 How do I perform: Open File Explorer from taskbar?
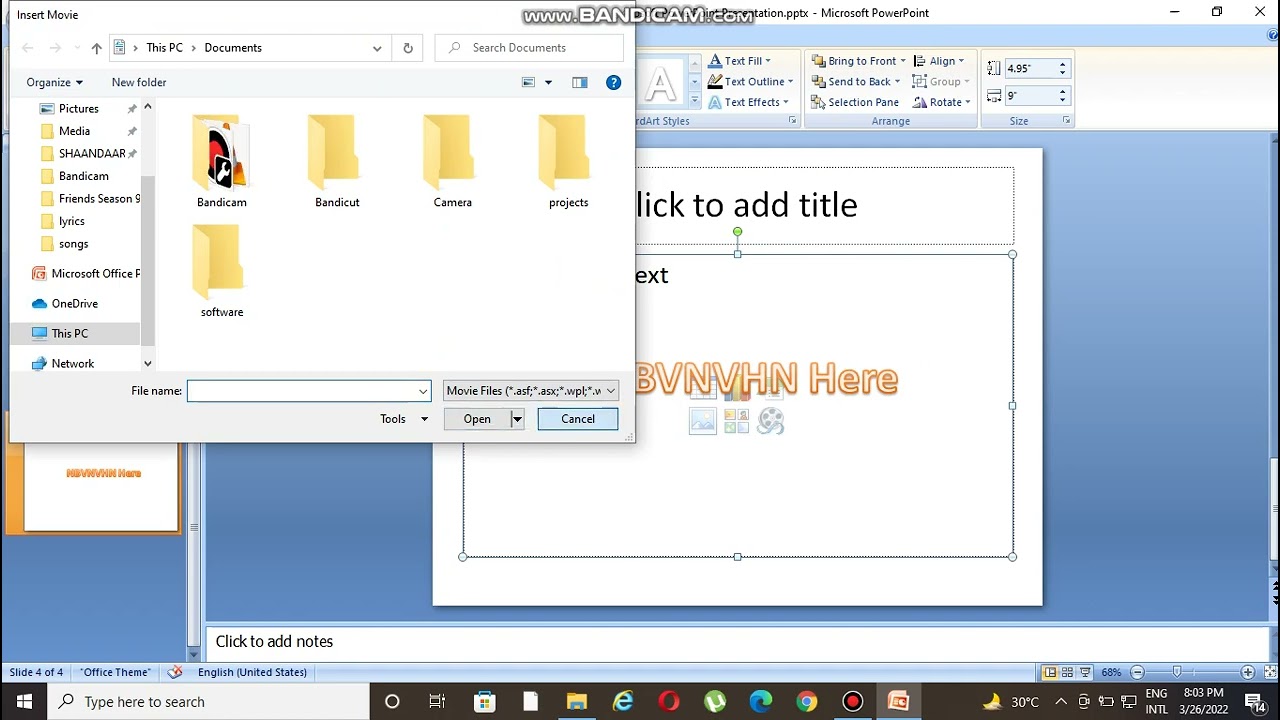pyautogui.click(x=577, y=702)
